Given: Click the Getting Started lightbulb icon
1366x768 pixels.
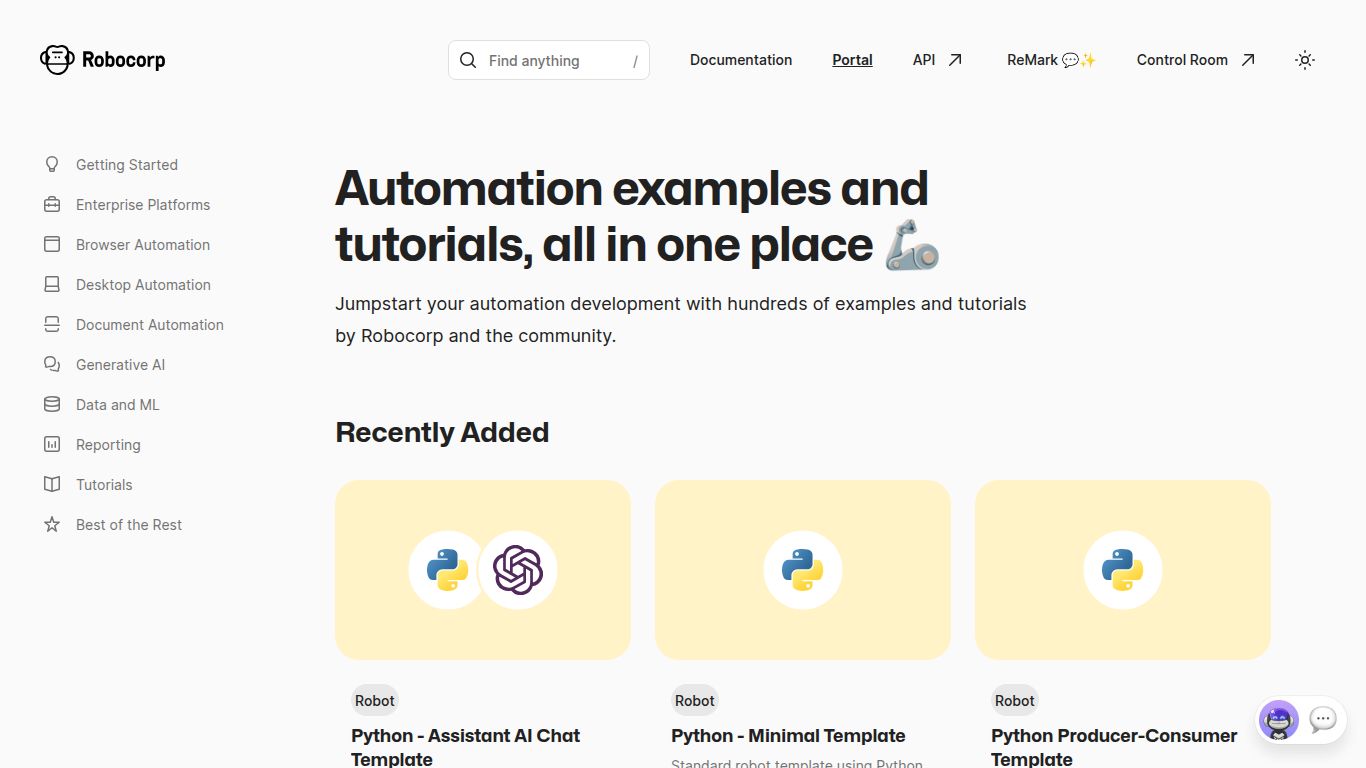Looking at the screenshot, I should (52, 165).
